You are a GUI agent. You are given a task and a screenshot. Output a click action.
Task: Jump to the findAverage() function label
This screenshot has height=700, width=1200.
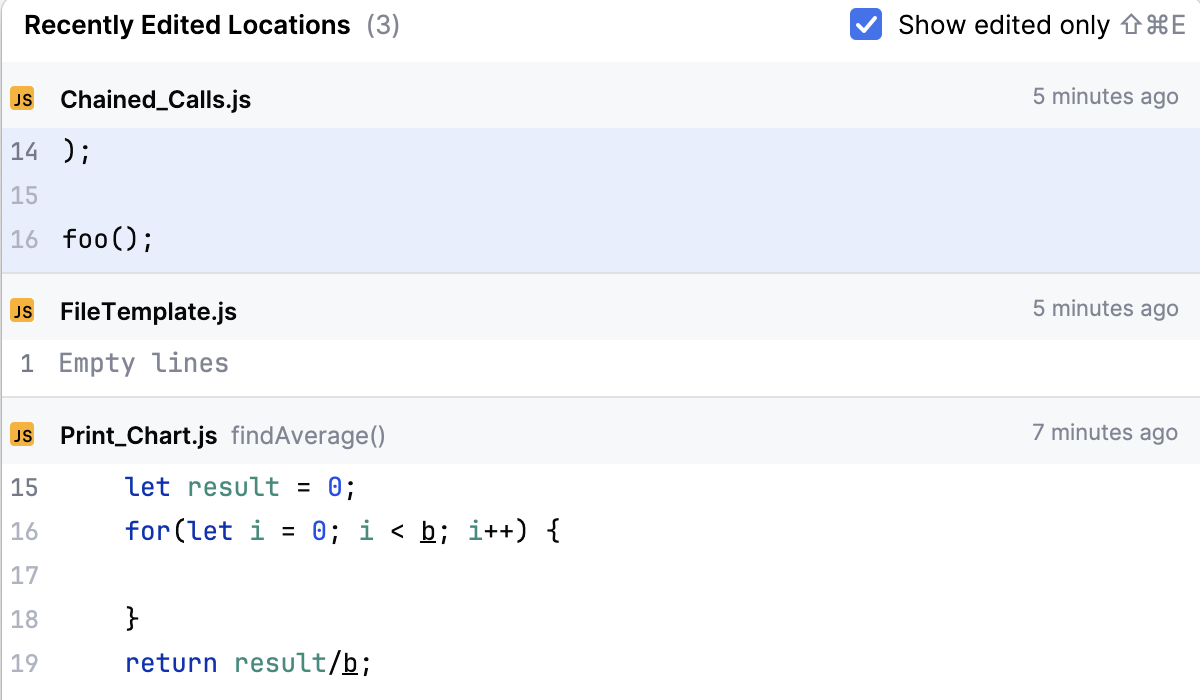[308, 435]
